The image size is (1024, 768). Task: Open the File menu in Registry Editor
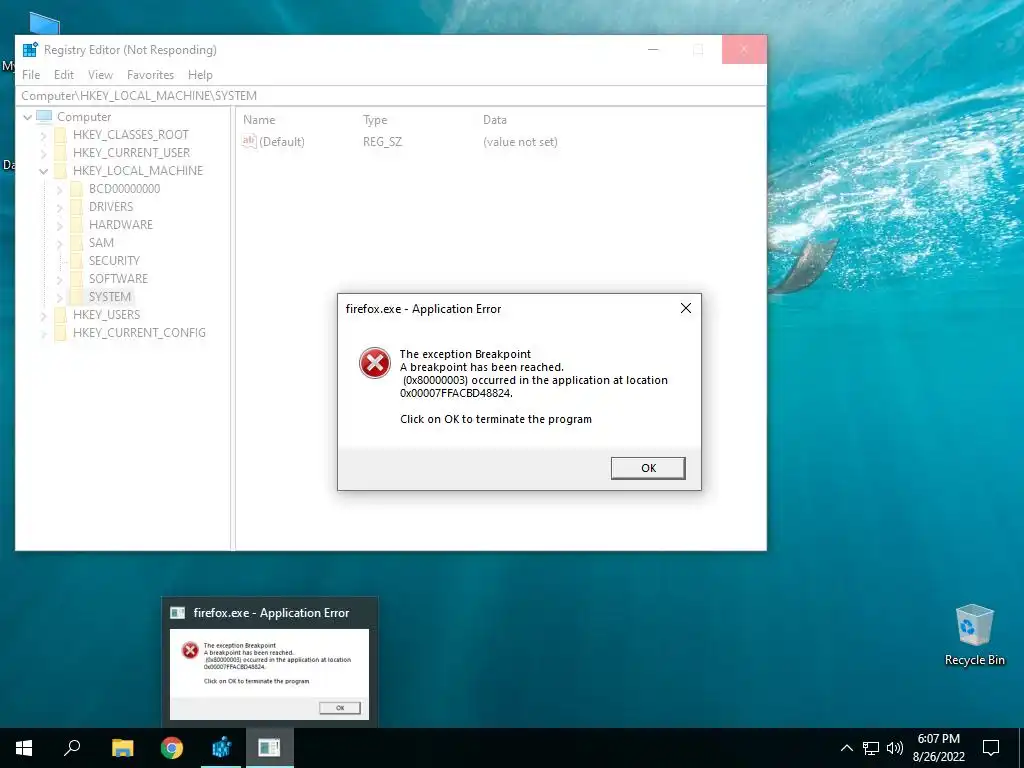pyautogui.click(x=31, y=74)
